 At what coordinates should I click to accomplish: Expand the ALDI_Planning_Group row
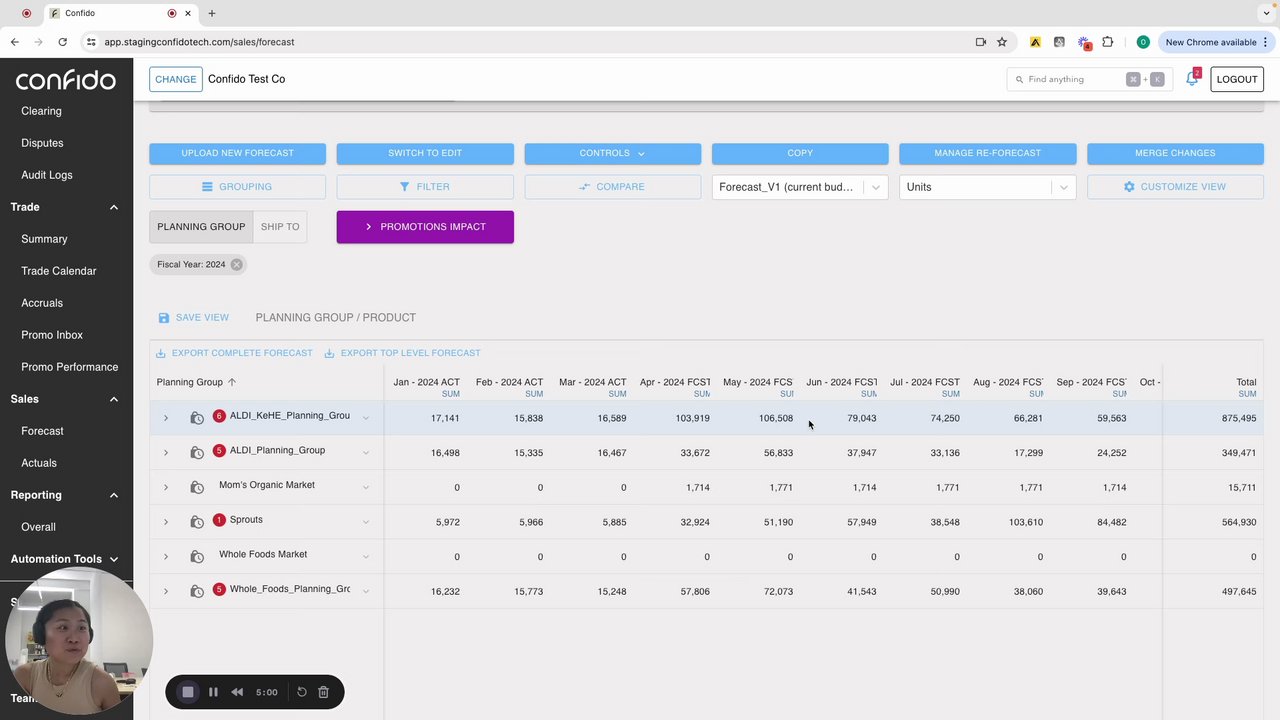(x=166, y=453)
